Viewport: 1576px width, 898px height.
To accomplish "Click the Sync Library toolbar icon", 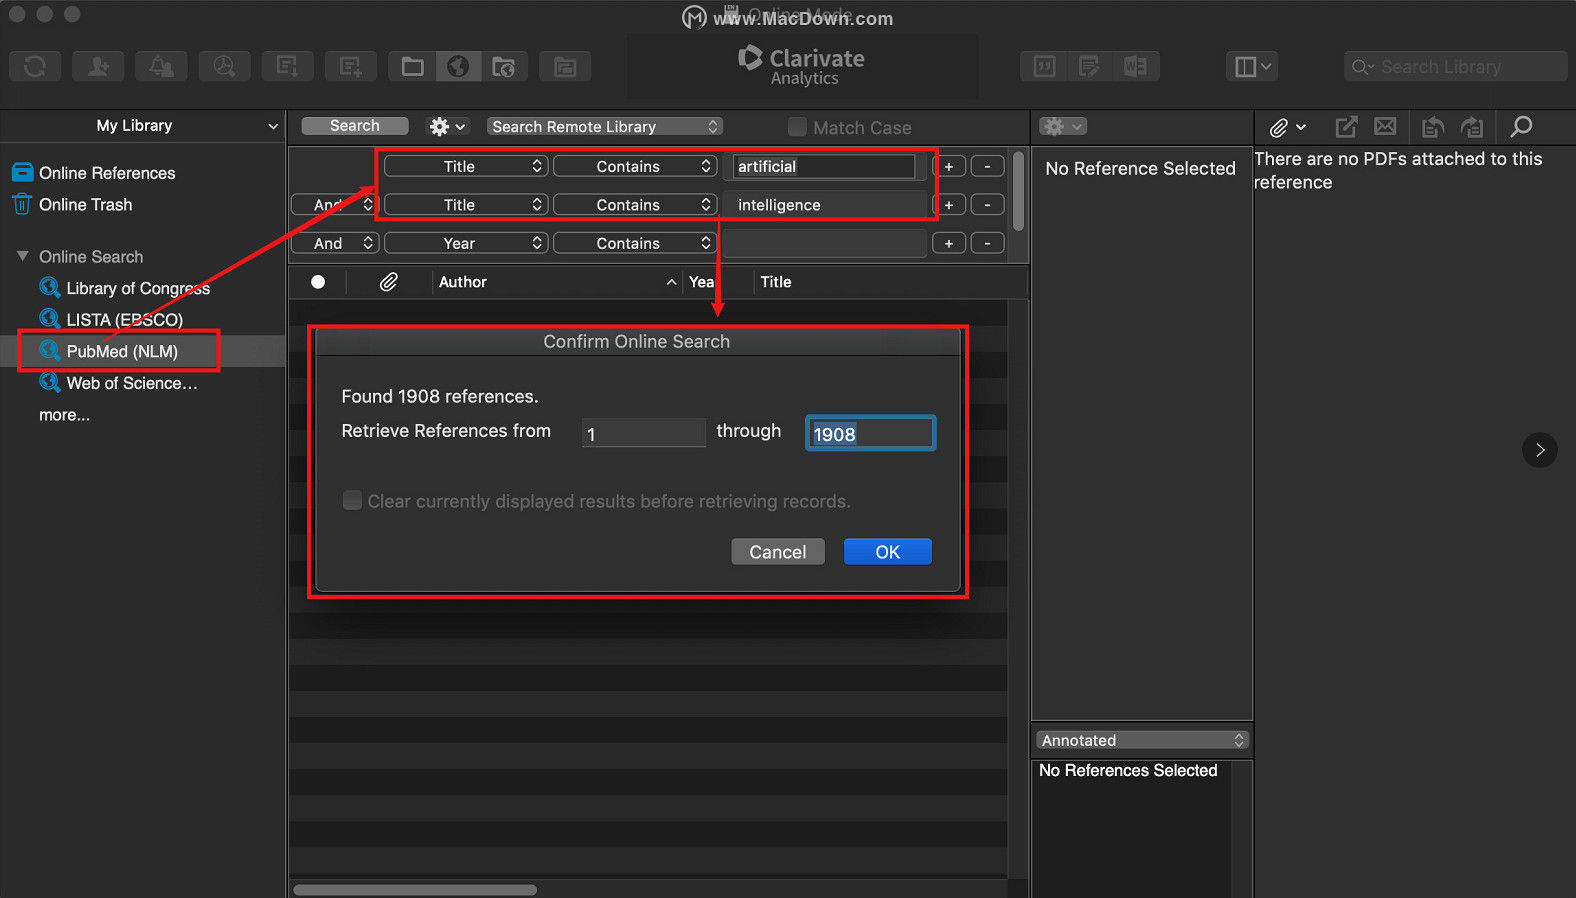I will click(x=35, y=66).
